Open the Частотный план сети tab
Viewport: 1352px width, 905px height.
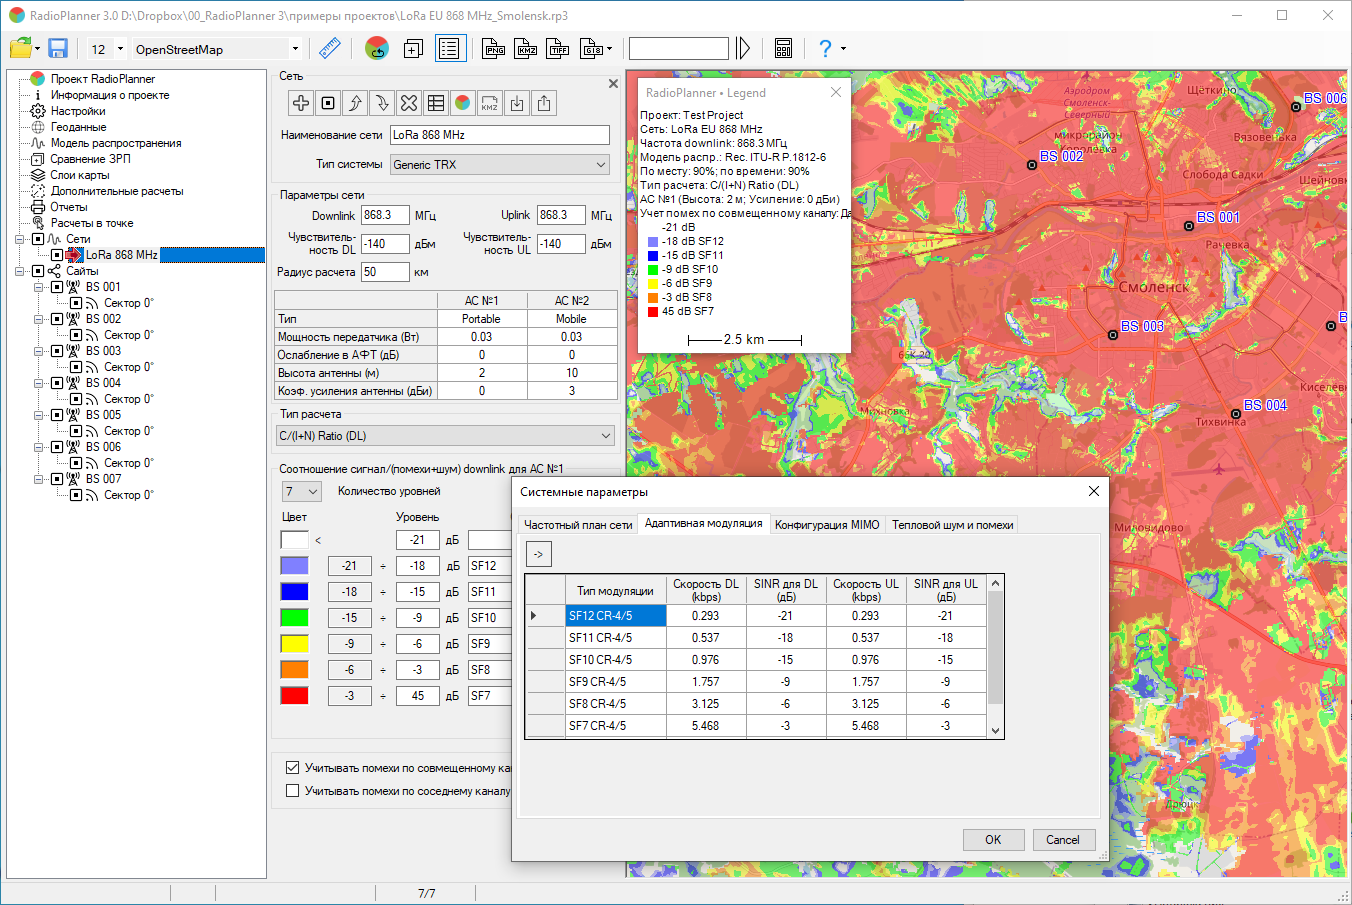tap(578, 524)
